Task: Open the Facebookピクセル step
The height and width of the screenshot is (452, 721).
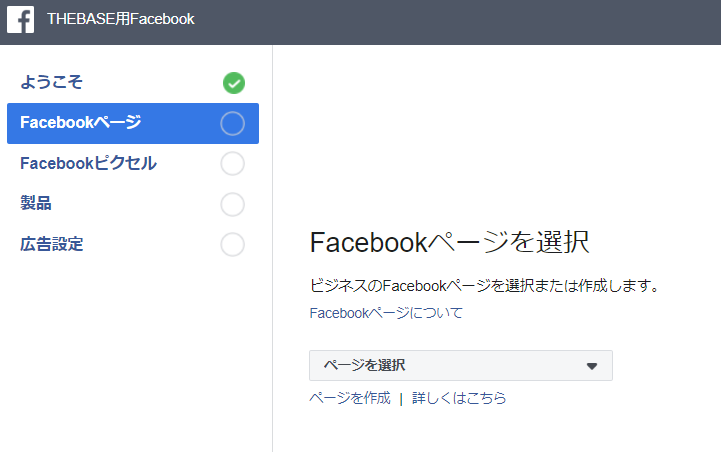Action: point(133,164)
